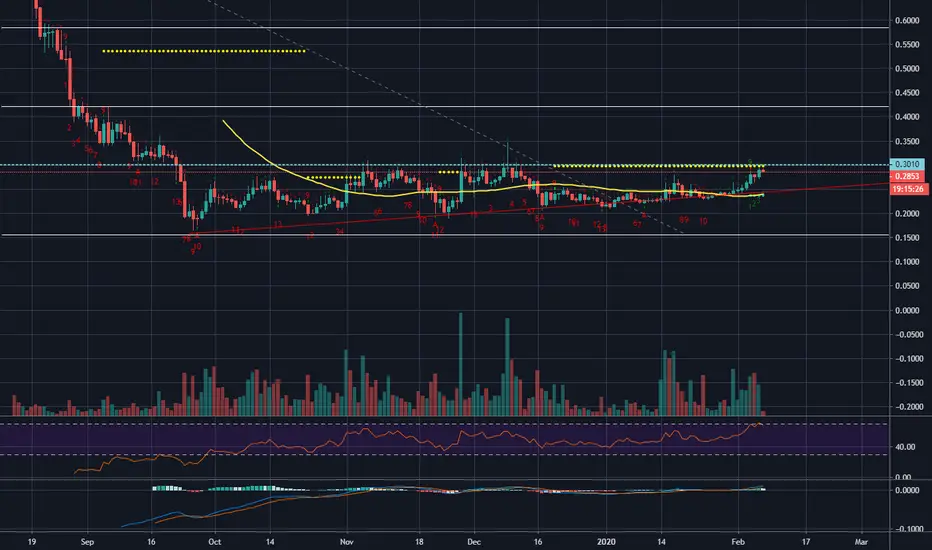Click the Sep label on time axis
Screen dimensions: 932x550
(x=87, y=542)
